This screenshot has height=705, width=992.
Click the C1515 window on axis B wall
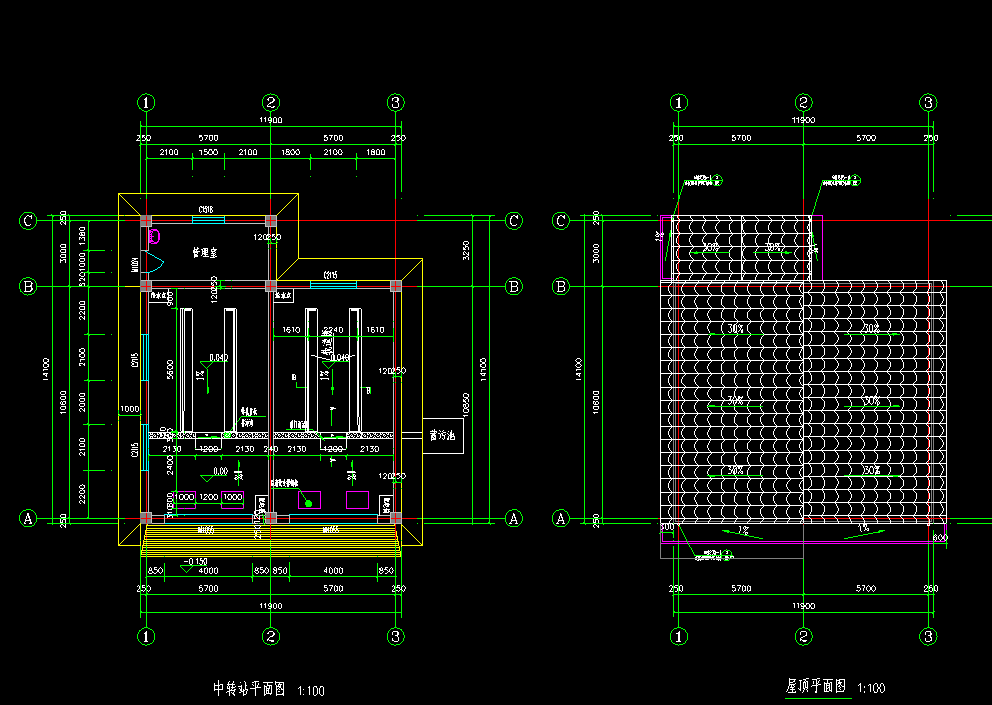332,284
